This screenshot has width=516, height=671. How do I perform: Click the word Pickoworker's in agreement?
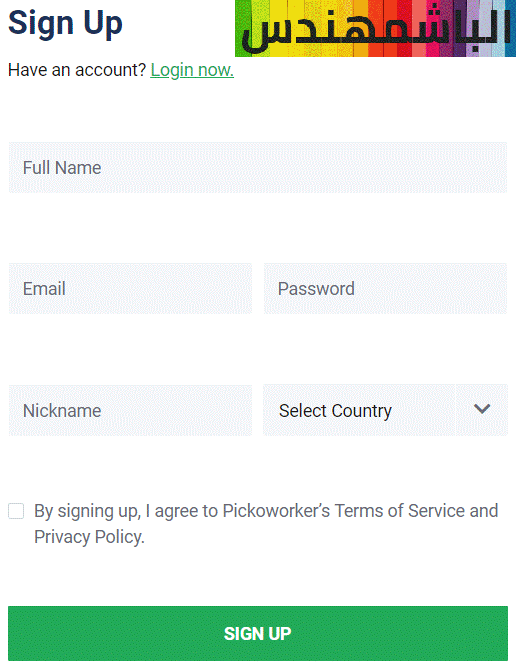coord(276,511)
